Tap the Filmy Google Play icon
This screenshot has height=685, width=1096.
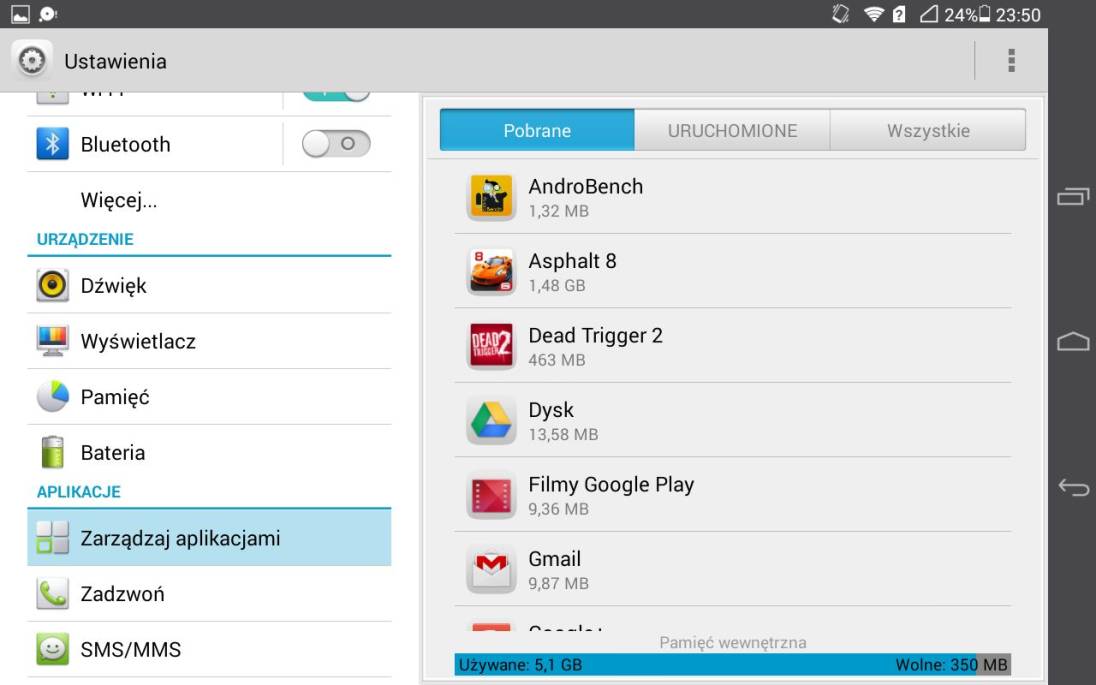[x=491, y=495]
